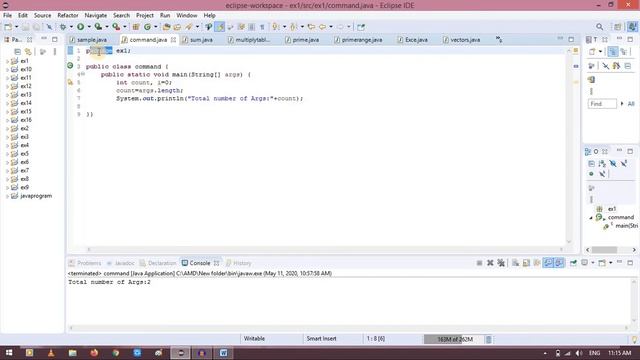Open dropdown beside New file icon

[x=16, y=27]
